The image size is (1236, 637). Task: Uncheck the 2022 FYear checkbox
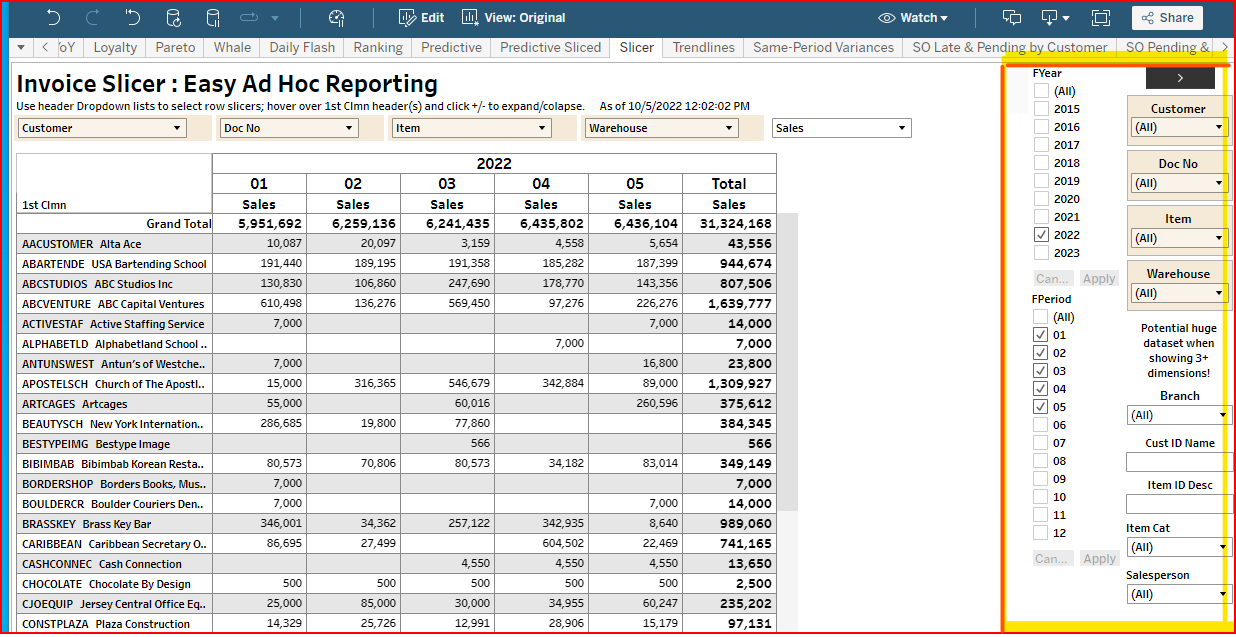pos(1042,235)
